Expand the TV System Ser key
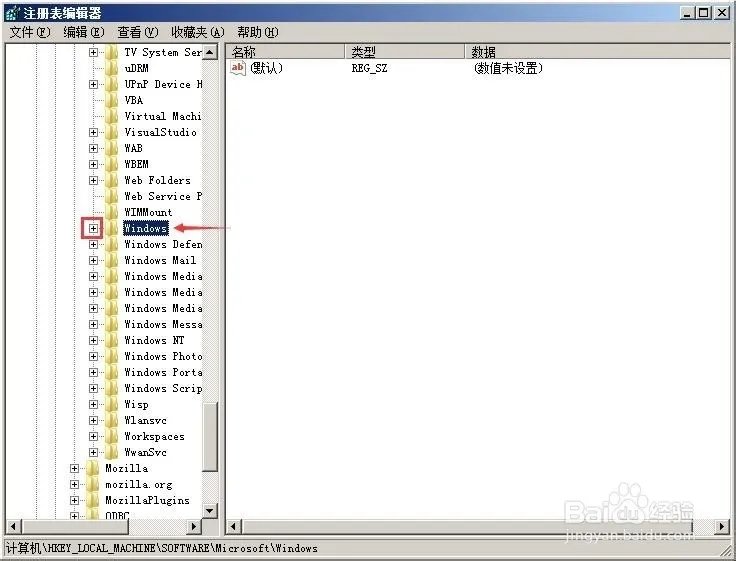This screenshot has height=561, width=736. [93, 52]
